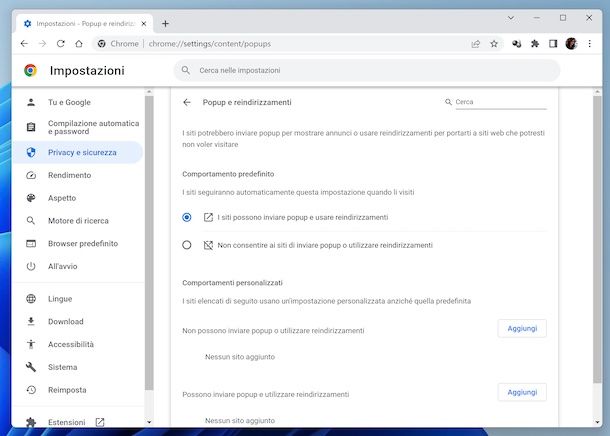Focus the Cerca field for site search
This screenshot has width=610, height=436.
501,102
